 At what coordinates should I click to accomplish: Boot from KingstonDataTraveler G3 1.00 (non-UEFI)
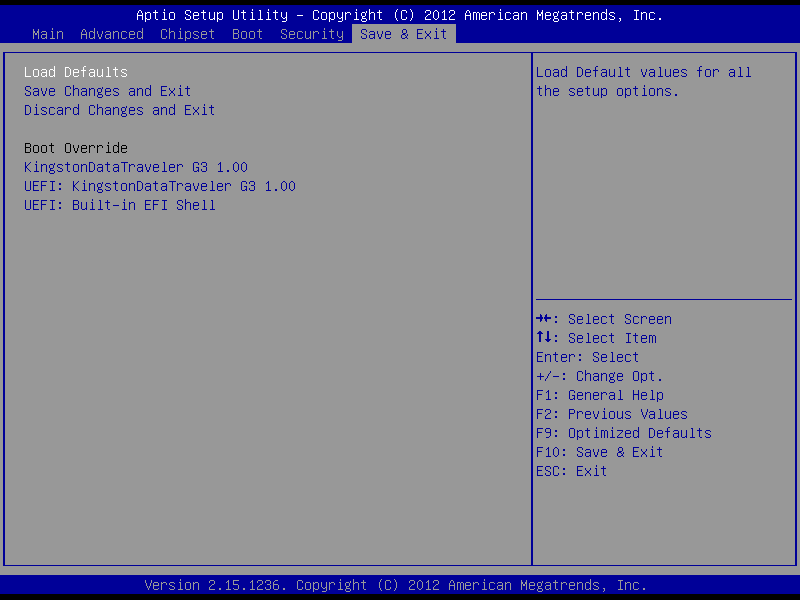(x=136, y=167)
